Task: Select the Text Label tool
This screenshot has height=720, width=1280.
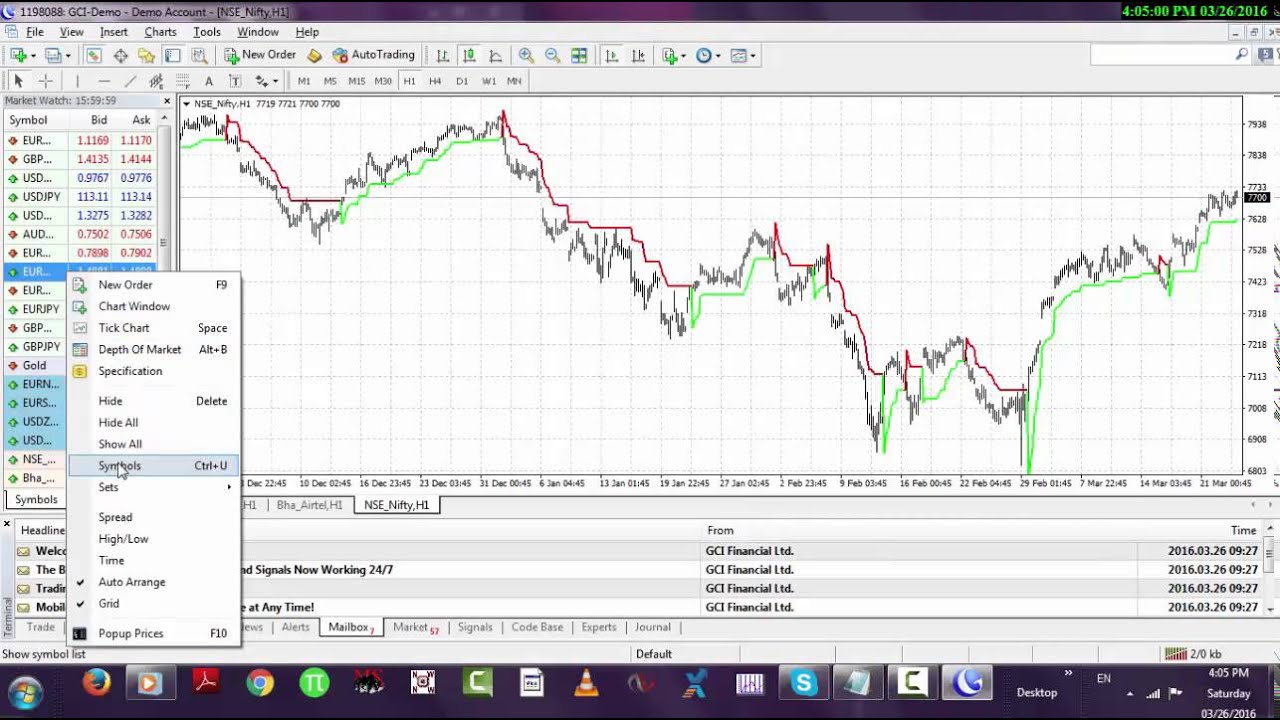Action: pyautogui.click(x=234, y=81)
